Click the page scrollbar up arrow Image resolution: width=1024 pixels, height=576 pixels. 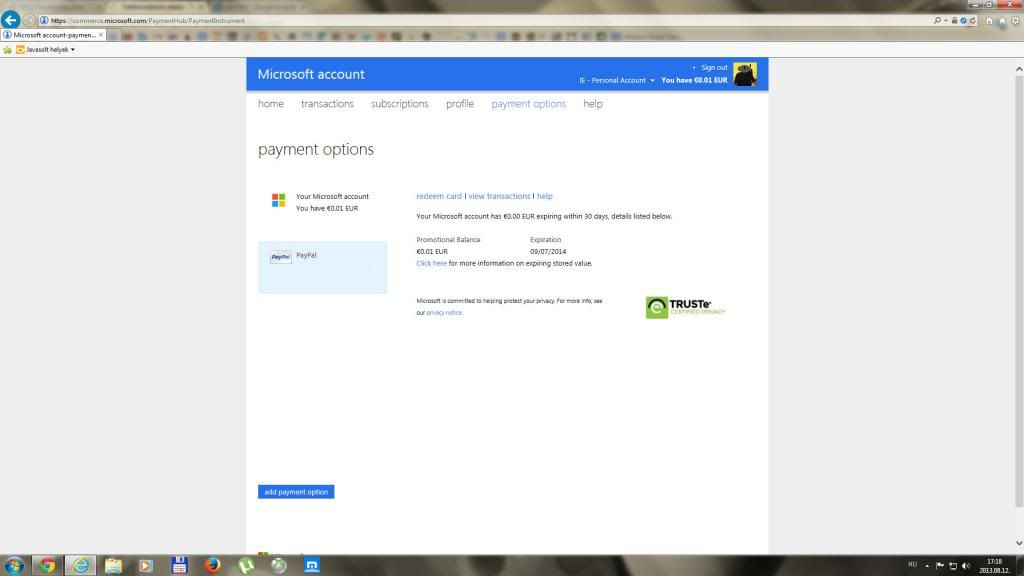(x=1019, y=69)
